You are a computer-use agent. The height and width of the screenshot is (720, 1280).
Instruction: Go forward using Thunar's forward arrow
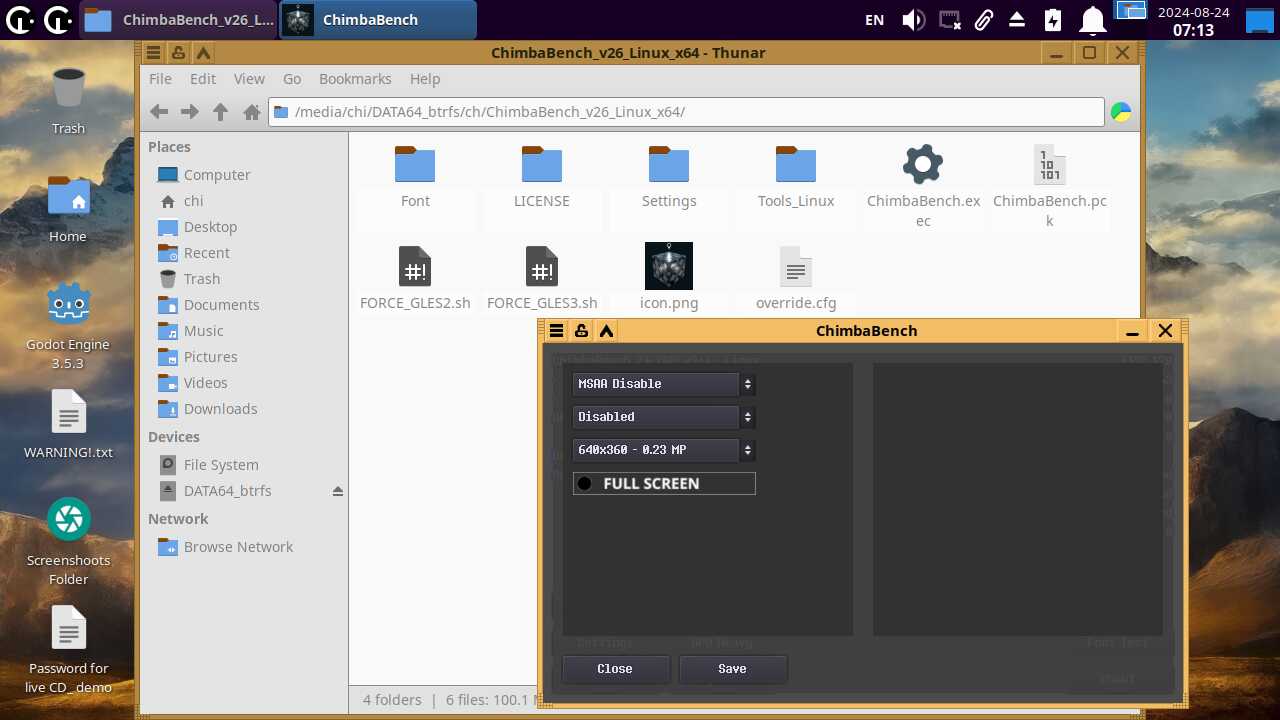189,112
